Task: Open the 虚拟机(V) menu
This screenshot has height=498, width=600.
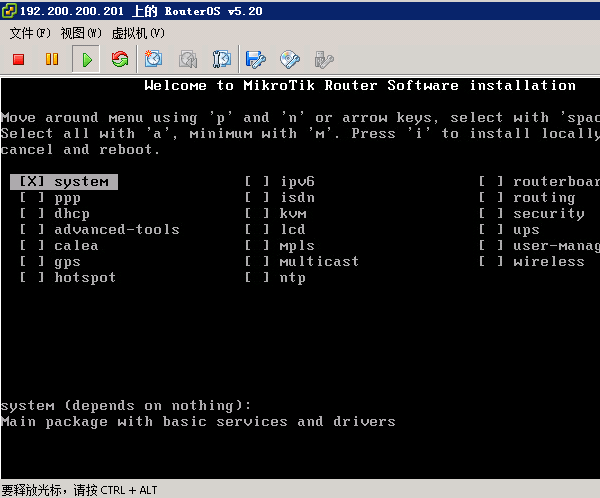Action: coord(138,33)
